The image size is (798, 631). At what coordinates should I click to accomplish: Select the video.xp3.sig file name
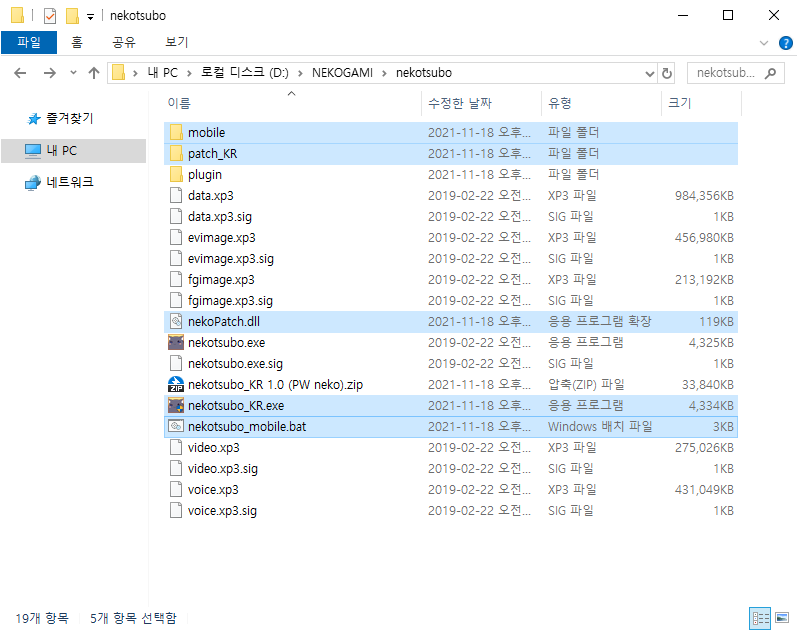222,469
